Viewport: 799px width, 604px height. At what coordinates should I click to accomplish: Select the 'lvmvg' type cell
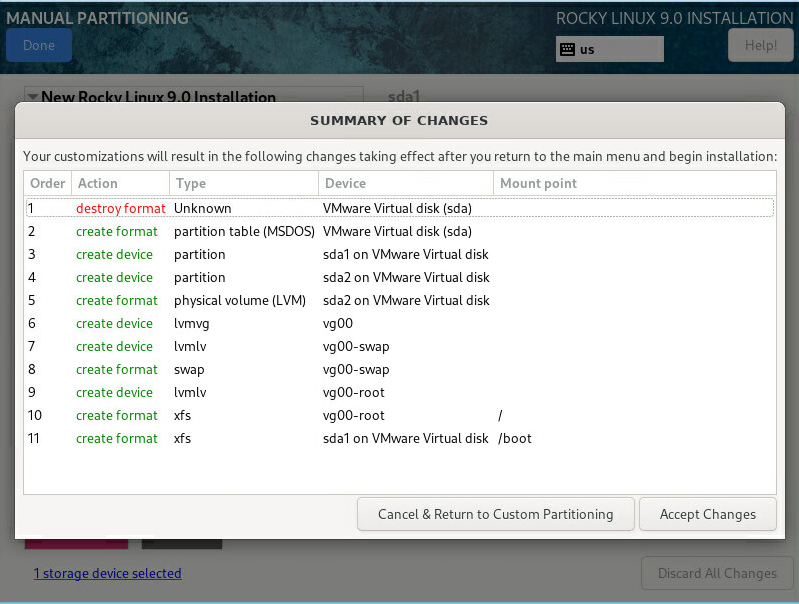191,324
